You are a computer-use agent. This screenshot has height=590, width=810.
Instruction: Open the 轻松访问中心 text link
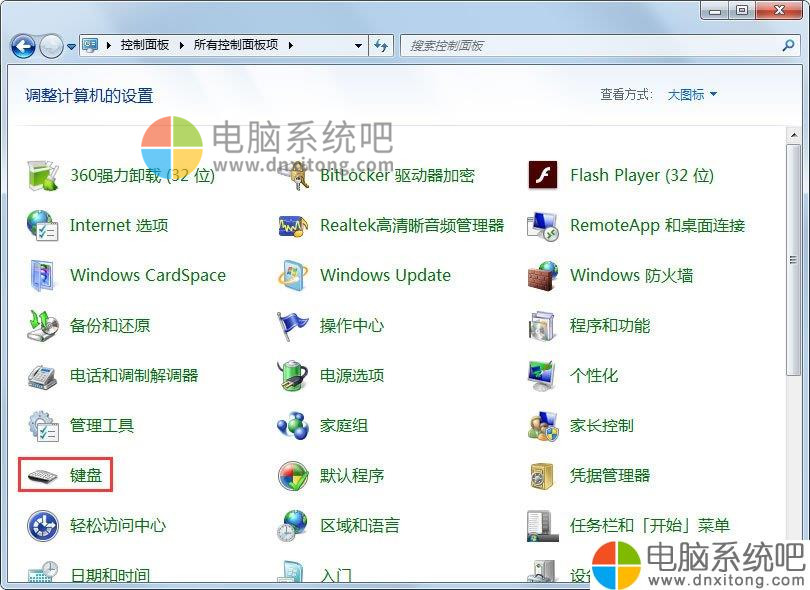point(118,525)
